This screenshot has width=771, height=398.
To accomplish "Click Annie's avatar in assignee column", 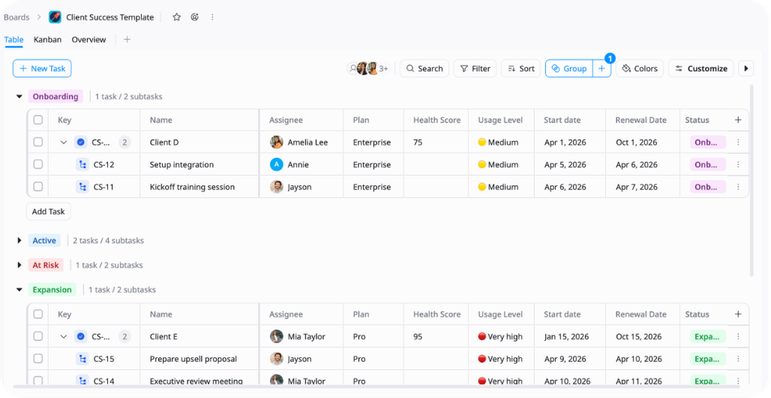I will [x=276, y=165].
